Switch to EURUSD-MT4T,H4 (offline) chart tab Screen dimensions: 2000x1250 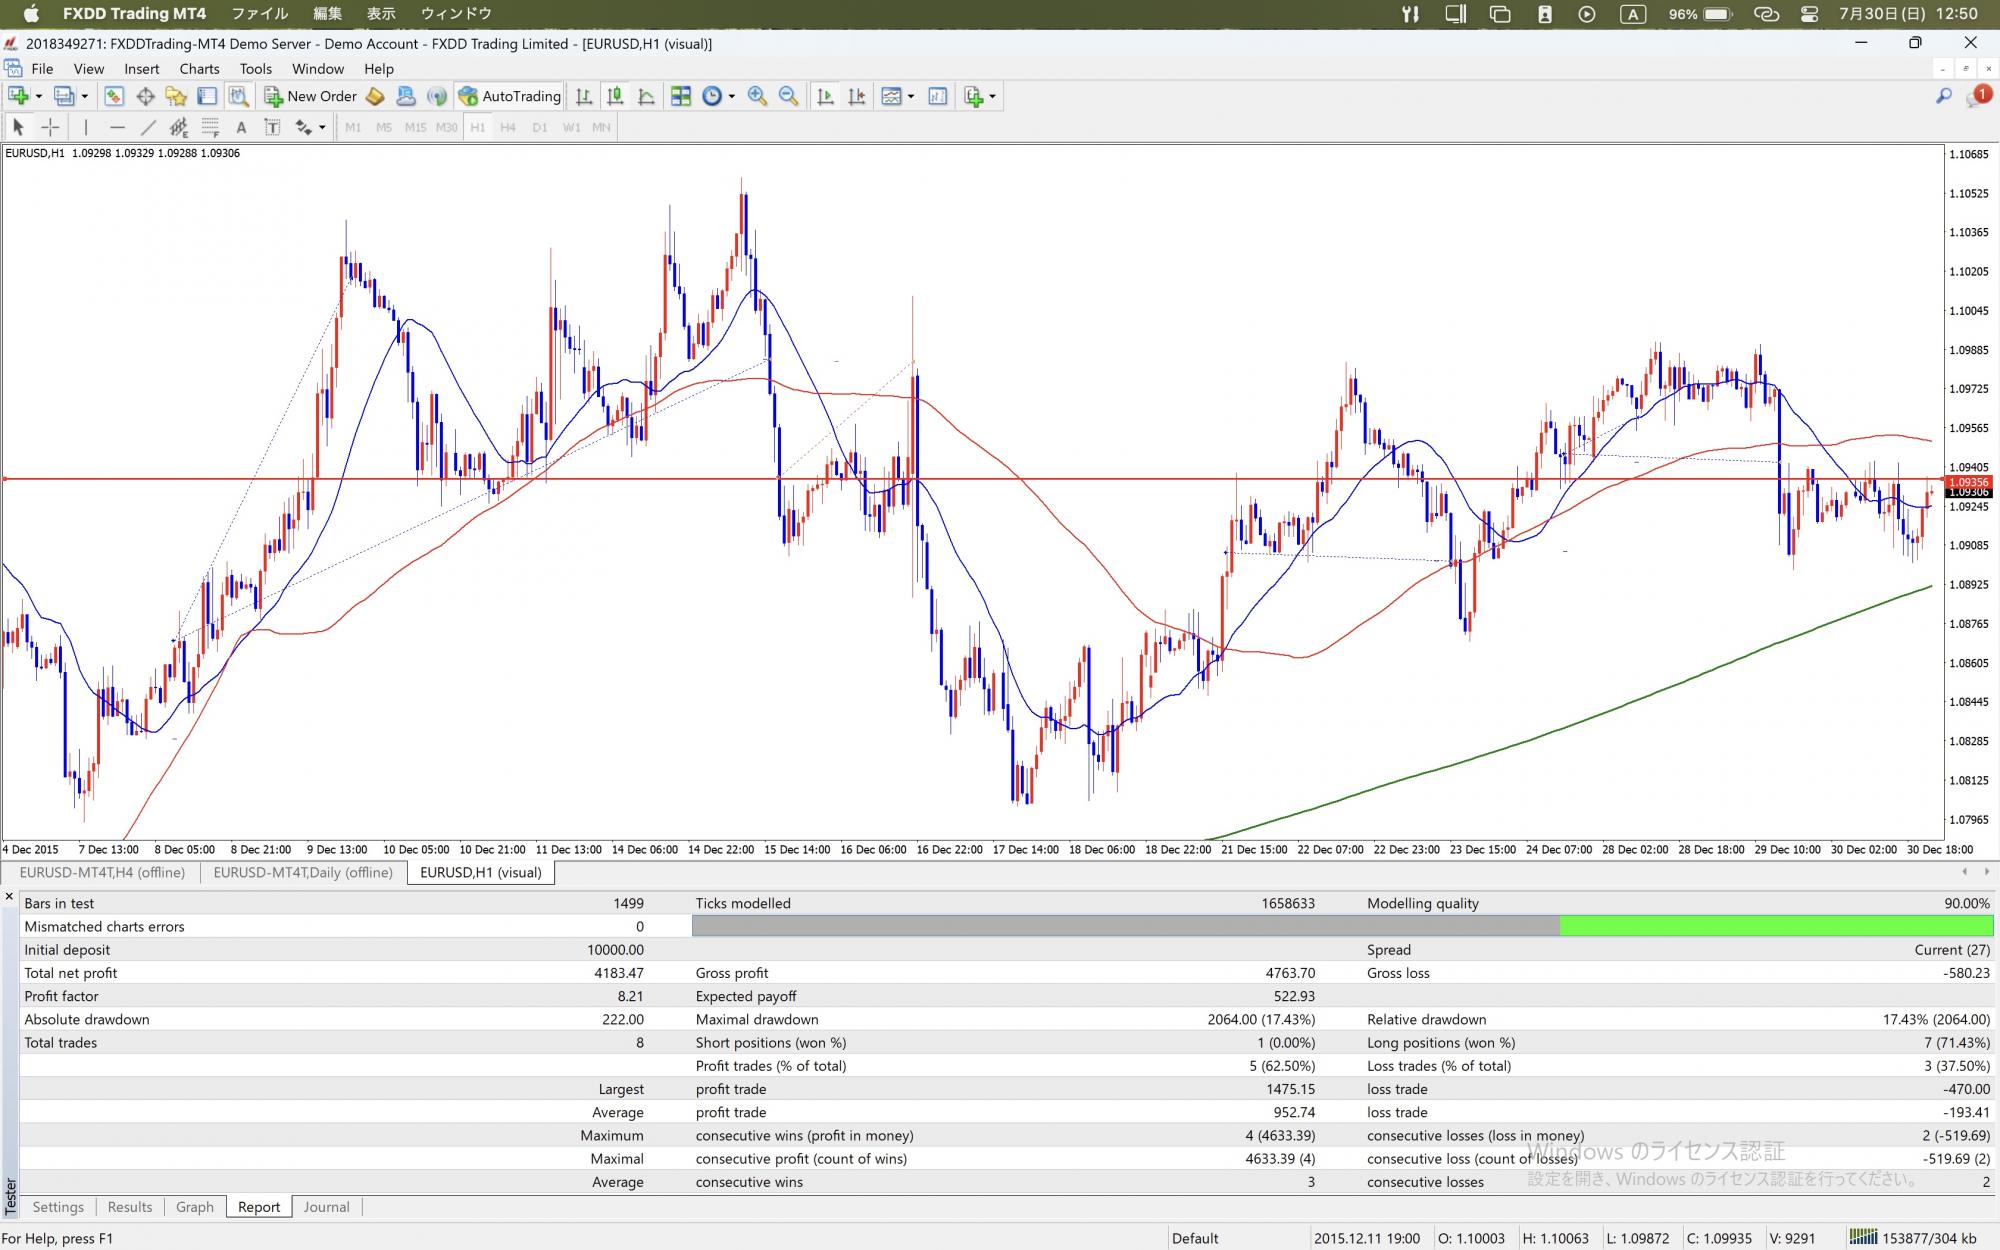[x=102, y=872]
